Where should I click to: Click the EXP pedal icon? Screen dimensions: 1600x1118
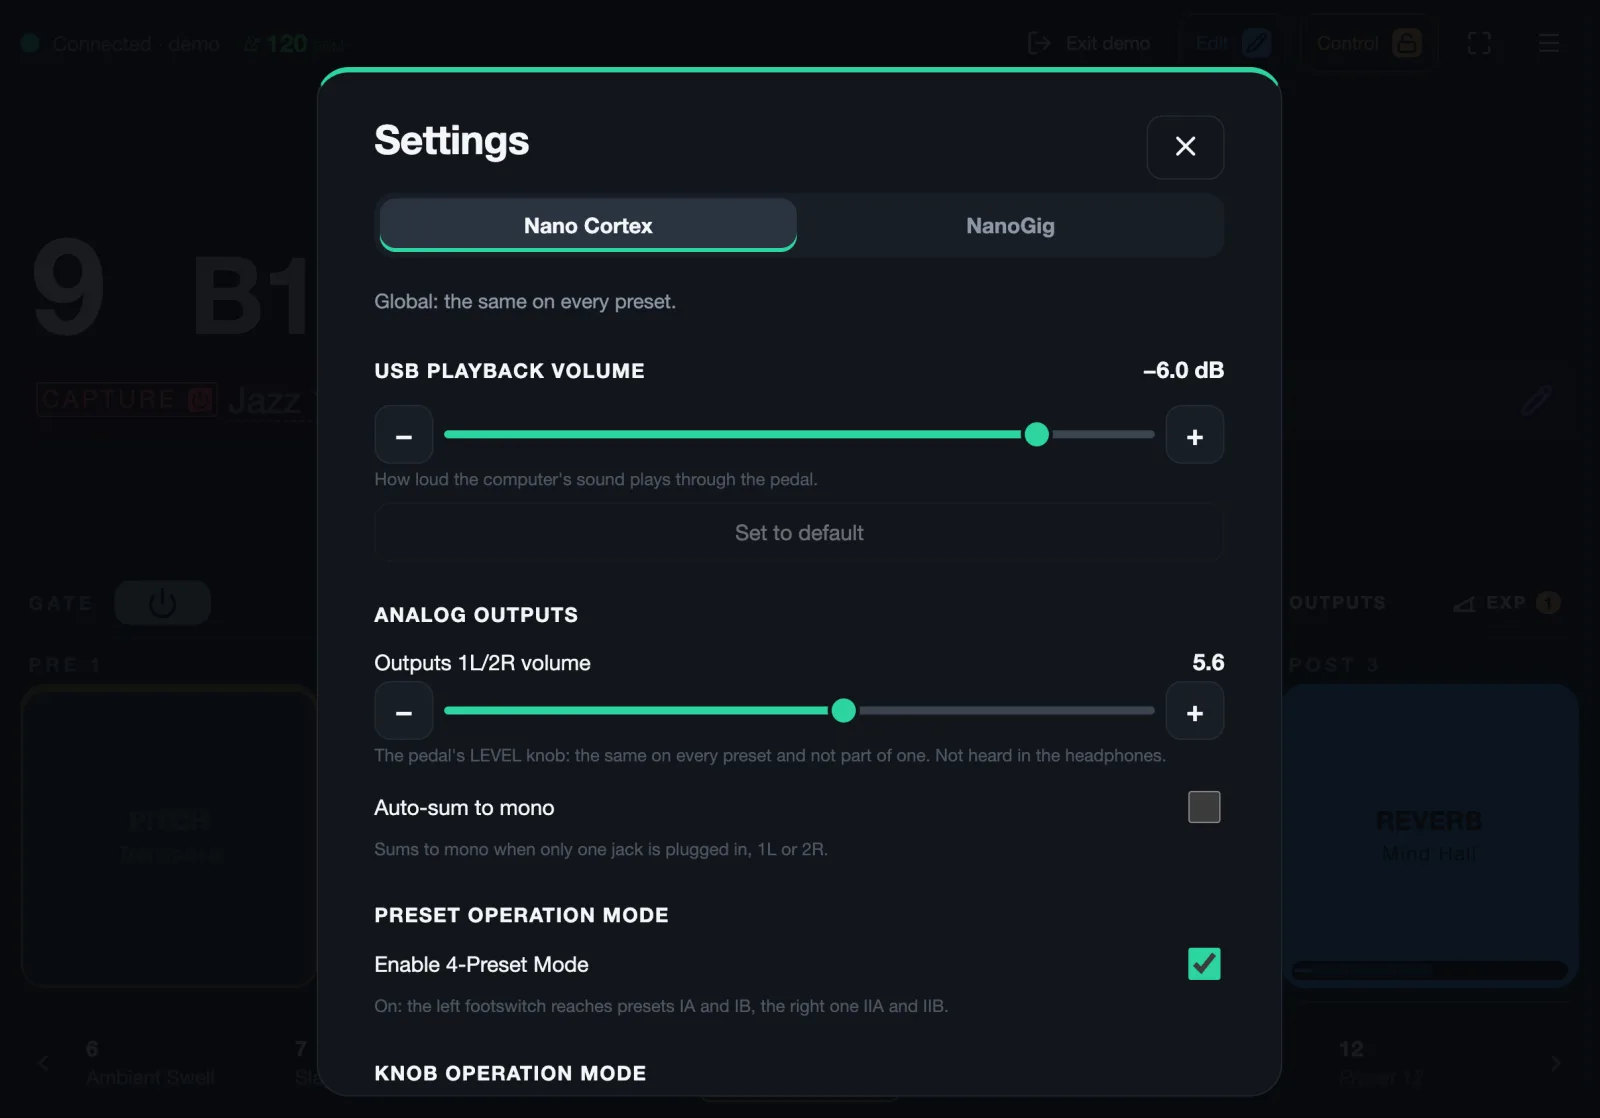pos(1464,603)
